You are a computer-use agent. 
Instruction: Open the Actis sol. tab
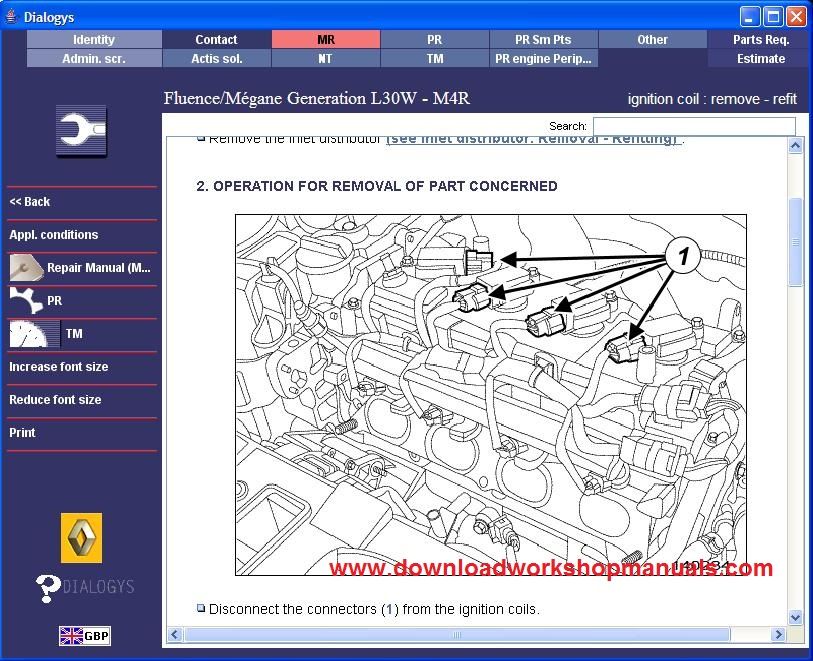(x=216, y=59)
